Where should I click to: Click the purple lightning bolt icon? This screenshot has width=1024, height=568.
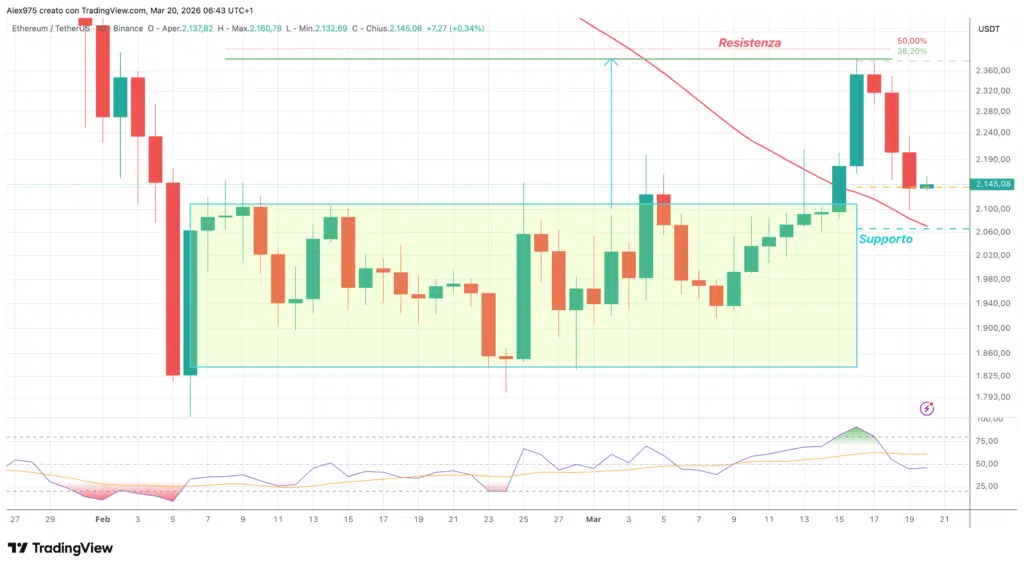click(x=927, y=408)
